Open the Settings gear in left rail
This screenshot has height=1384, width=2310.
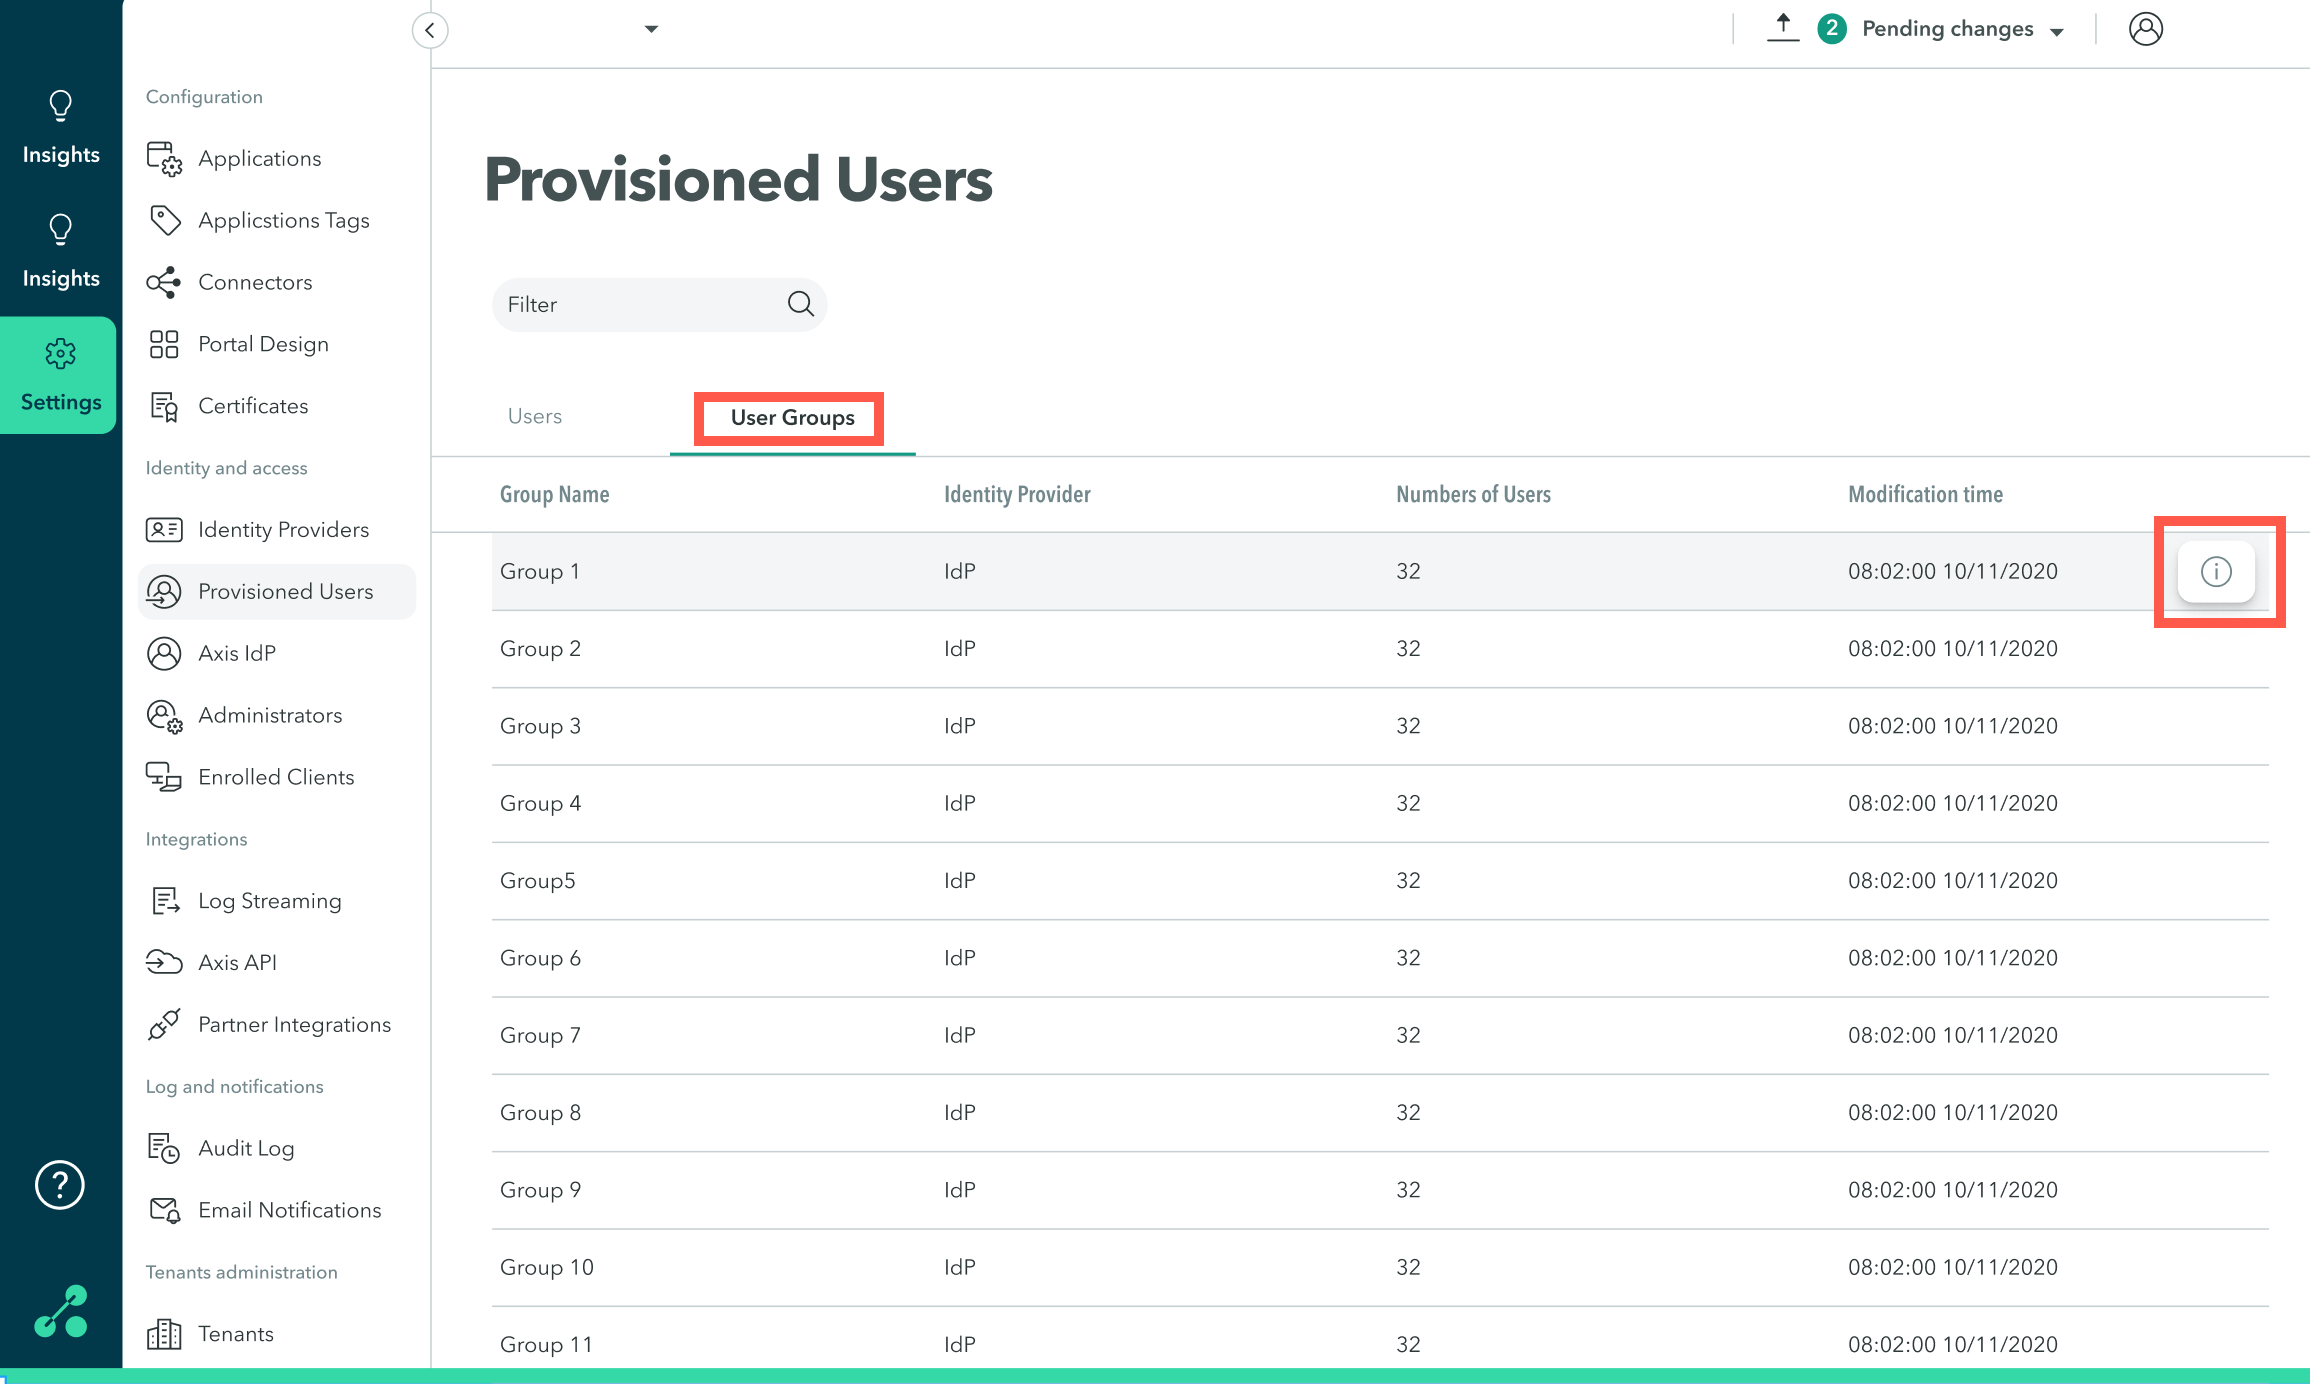click(58, 376)
